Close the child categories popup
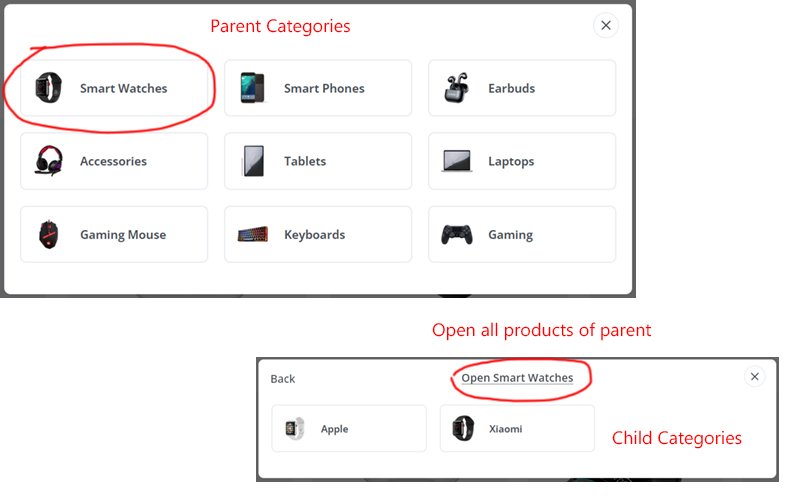Screen dimensions: 800x502 pos(755,376)
